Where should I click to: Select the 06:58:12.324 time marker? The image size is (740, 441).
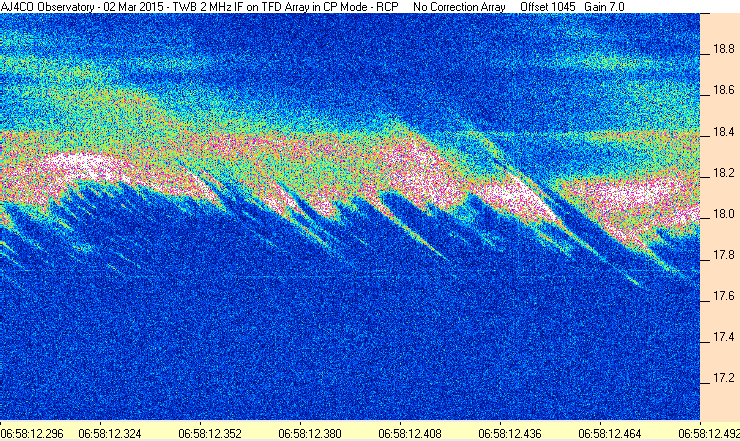pyautogui.click(x=109, y=433)
